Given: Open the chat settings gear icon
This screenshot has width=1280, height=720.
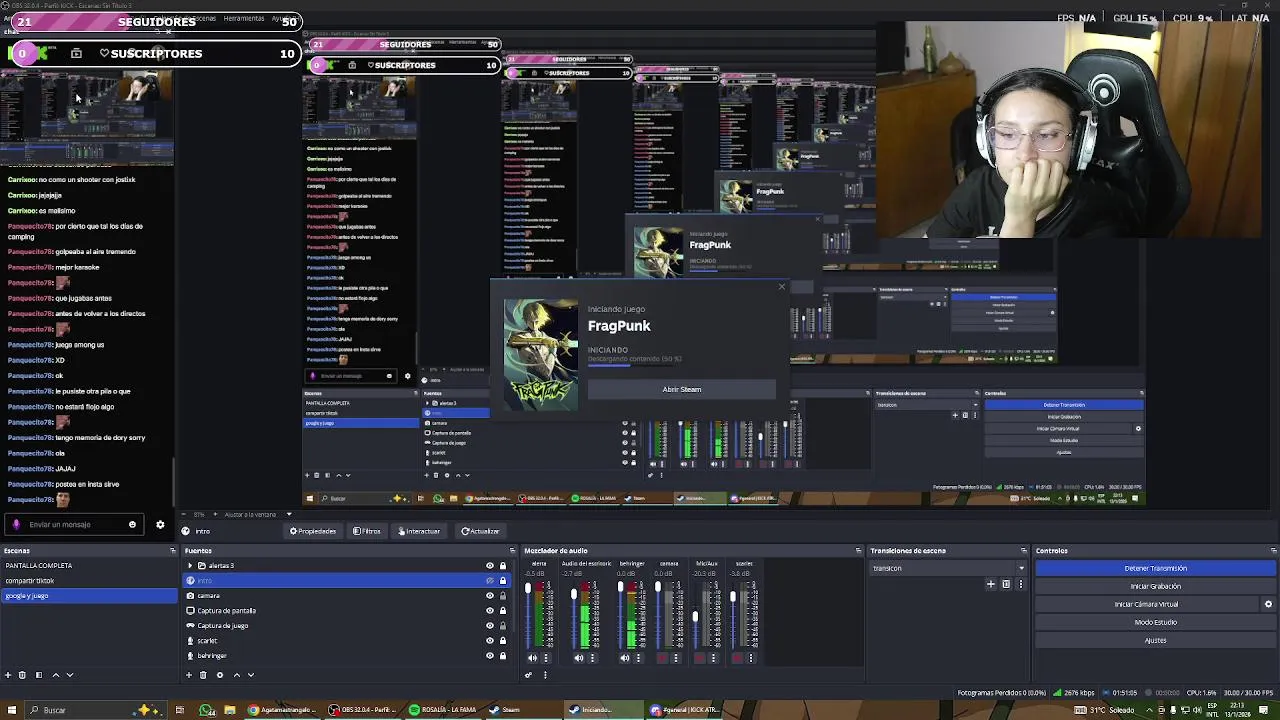Looking at the screenshot, I should 160,524.
